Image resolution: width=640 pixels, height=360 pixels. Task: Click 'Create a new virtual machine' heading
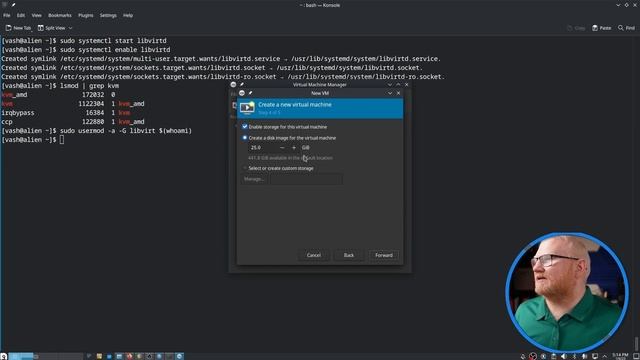tap(295, 104)
